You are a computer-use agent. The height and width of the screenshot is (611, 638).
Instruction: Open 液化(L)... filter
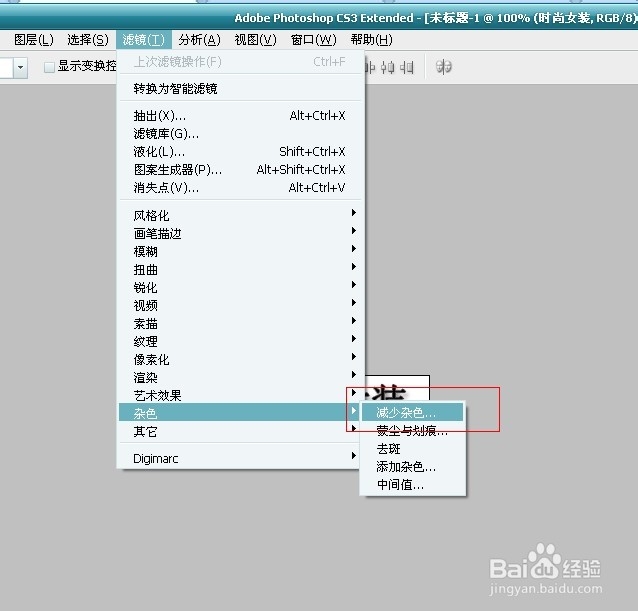click(239, 152)
